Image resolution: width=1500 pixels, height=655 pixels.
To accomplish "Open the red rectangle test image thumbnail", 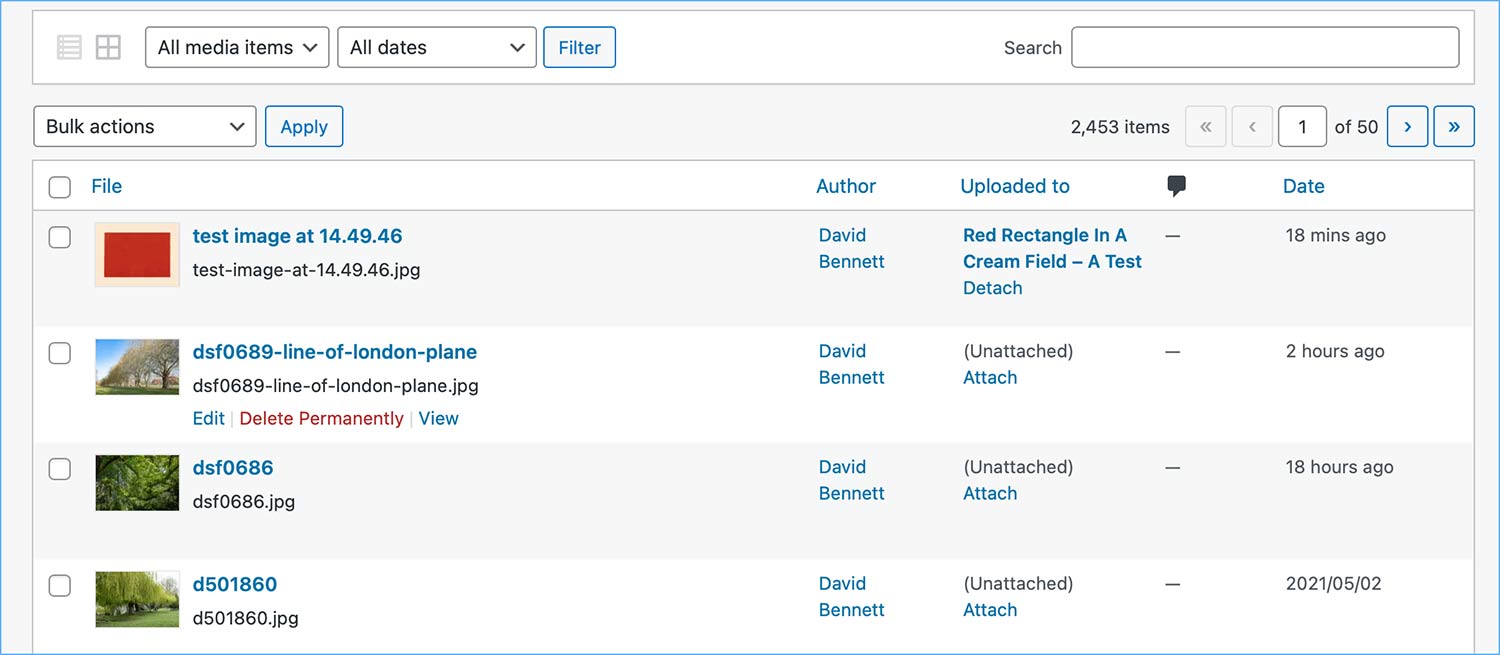I will [137, 254].
